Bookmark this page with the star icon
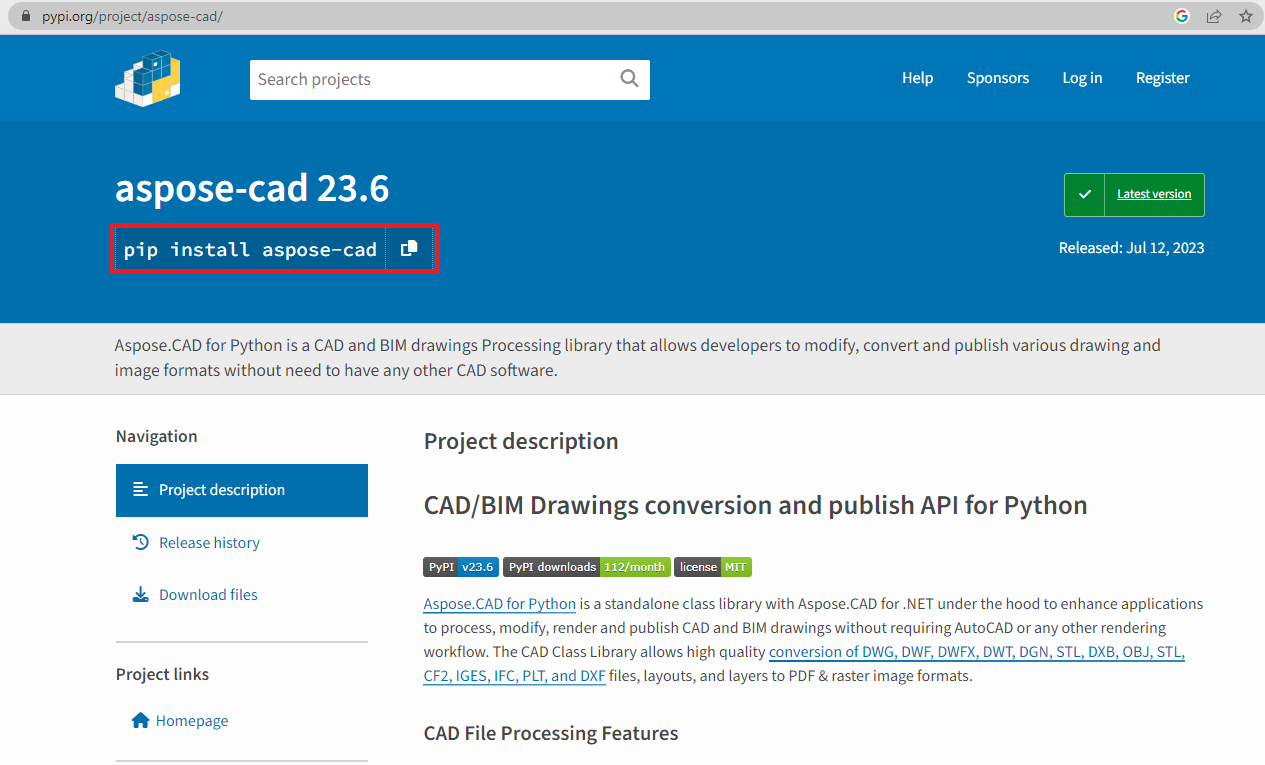This screenshot has width=1265, height=765. (1245, 16)
